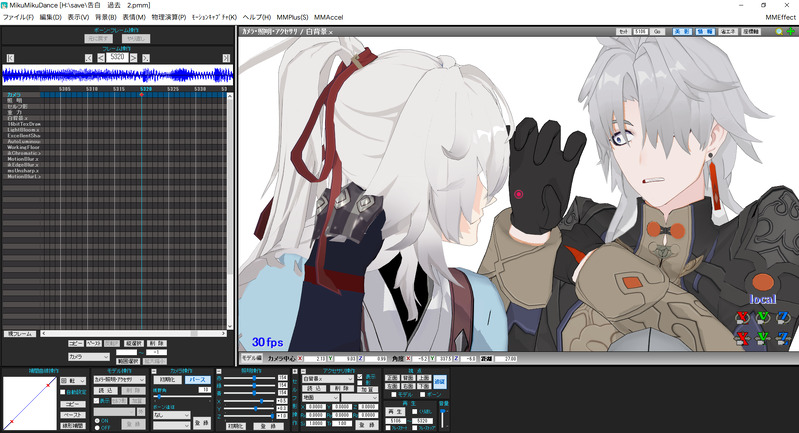
Task: Toggle the accessory 影 checkbox
Action: coord(360,383)
